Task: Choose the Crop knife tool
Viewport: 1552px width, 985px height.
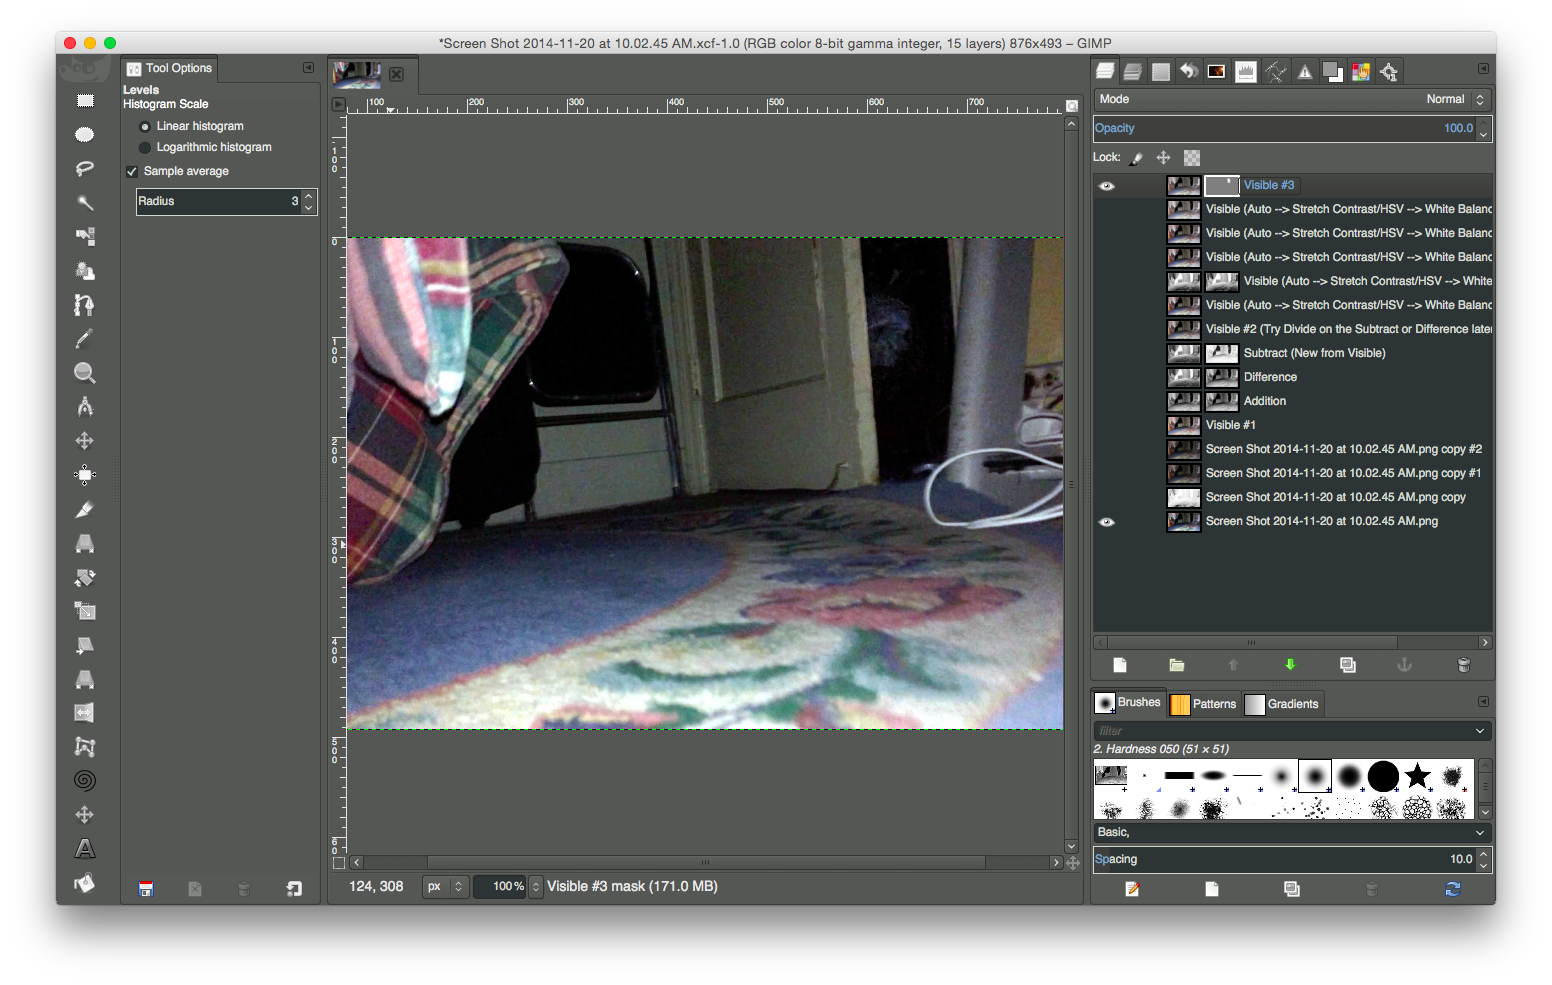Action: pyautogui.click(x=85, y=508)
